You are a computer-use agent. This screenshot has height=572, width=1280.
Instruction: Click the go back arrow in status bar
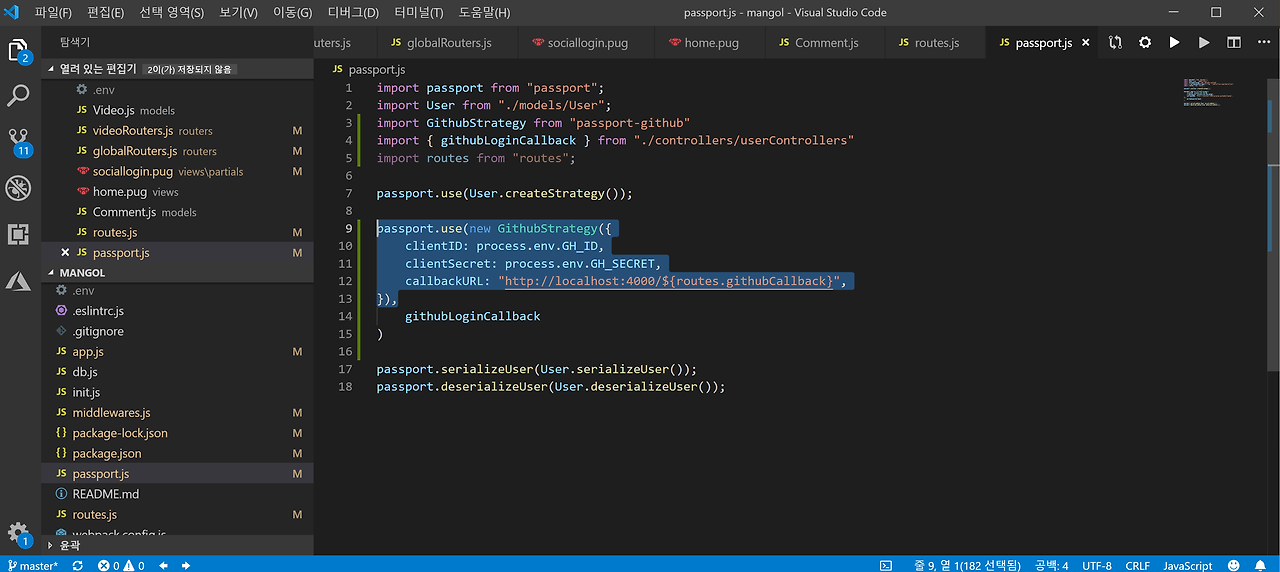coord(163,565)
